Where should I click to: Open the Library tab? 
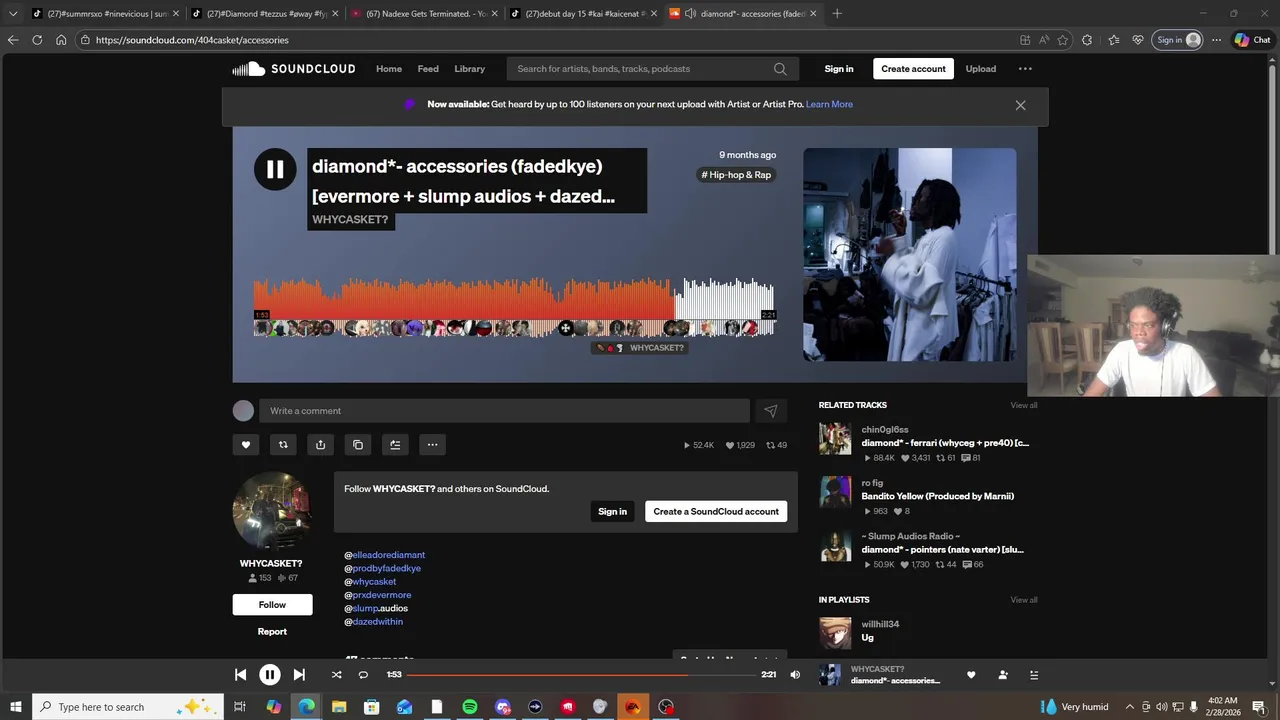point(469,69)
